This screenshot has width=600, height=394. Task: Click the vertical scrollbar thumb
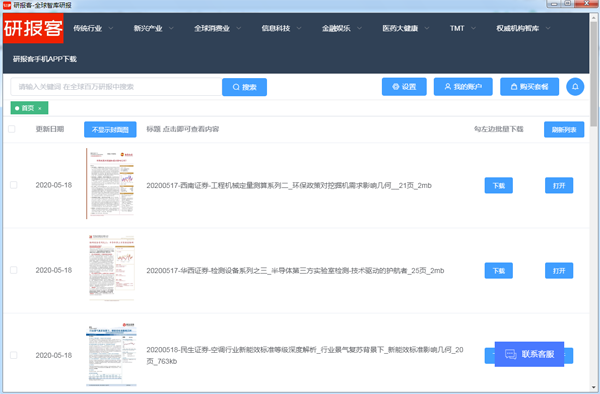click(594, 73)
